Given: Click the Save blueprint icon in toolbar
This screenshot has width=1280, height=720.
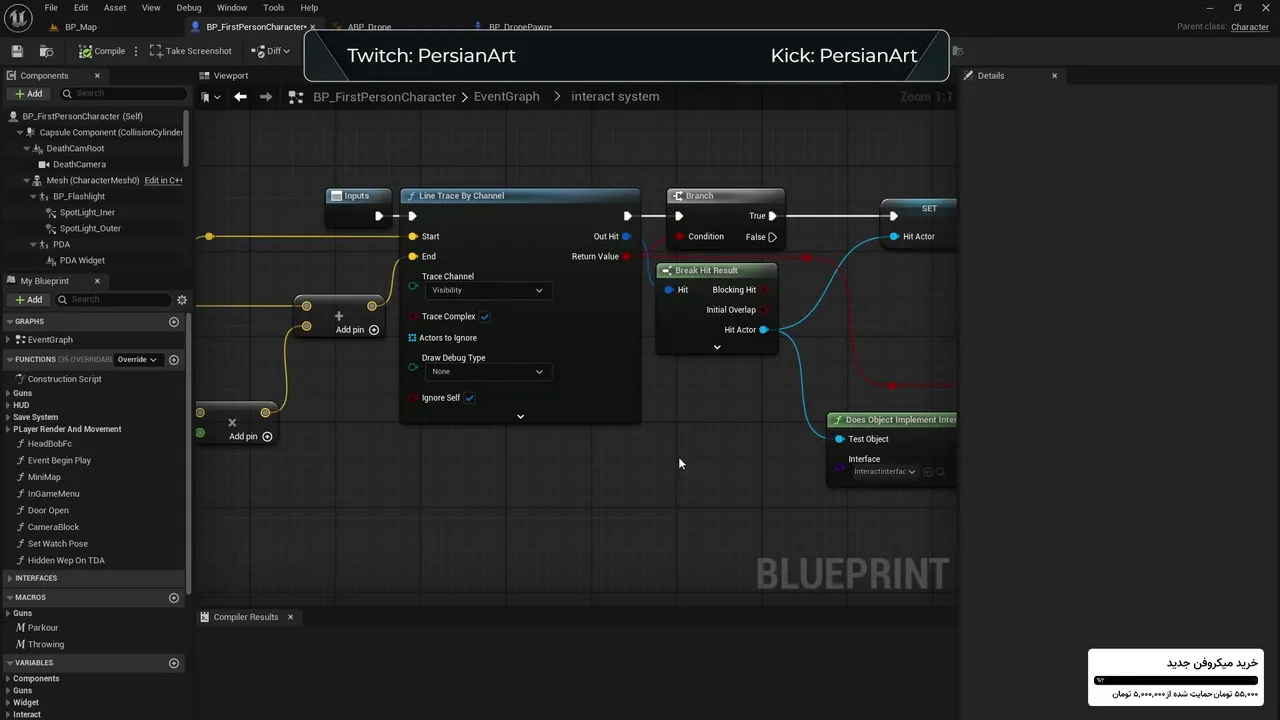Looking at the screenshot, I should [17, 51].
